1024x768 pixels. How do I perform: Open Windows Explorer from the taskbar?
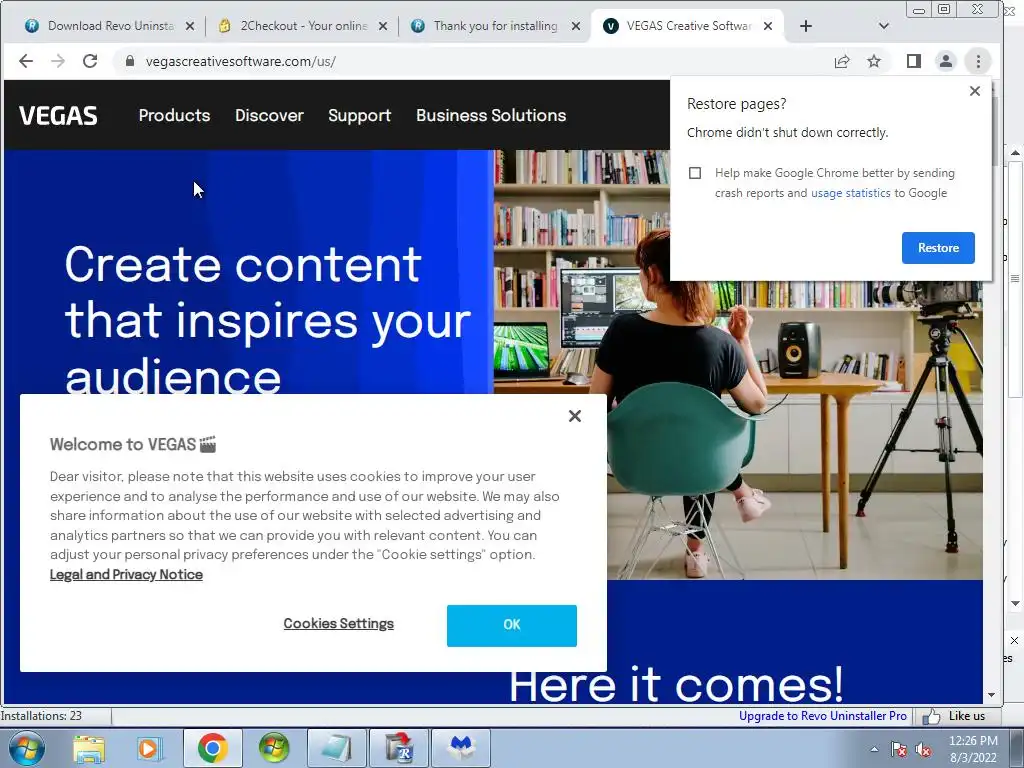point(89,749)
